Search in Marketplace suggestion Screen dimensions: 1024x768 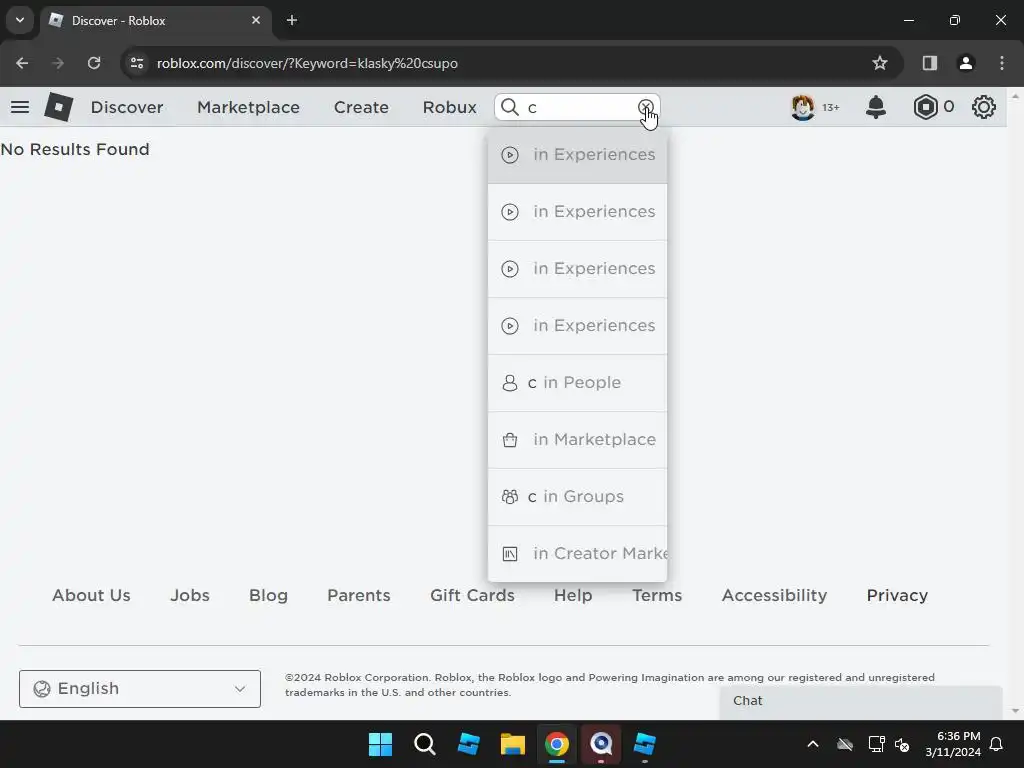(577, 440)
